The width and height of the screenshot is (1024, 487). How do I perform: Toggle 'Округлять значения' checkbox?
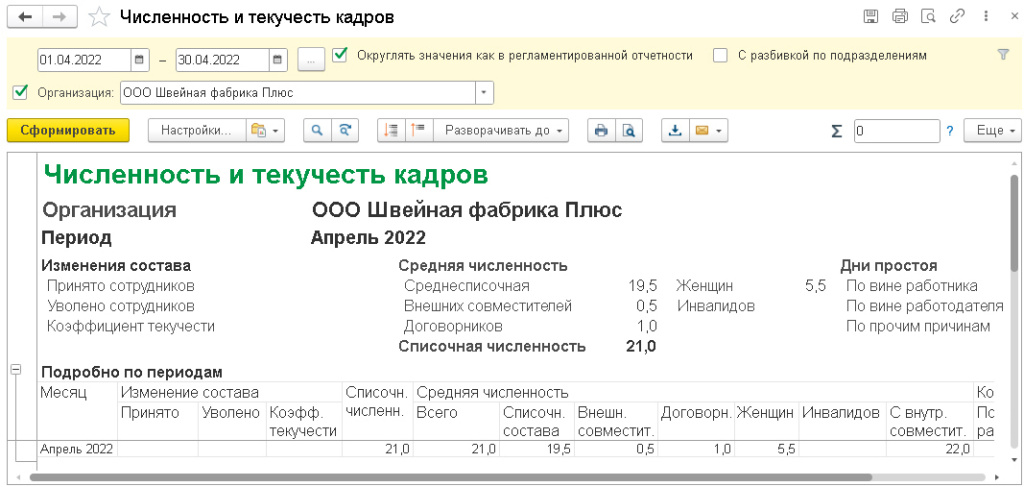pyautogui.click(x=341, y=55)
